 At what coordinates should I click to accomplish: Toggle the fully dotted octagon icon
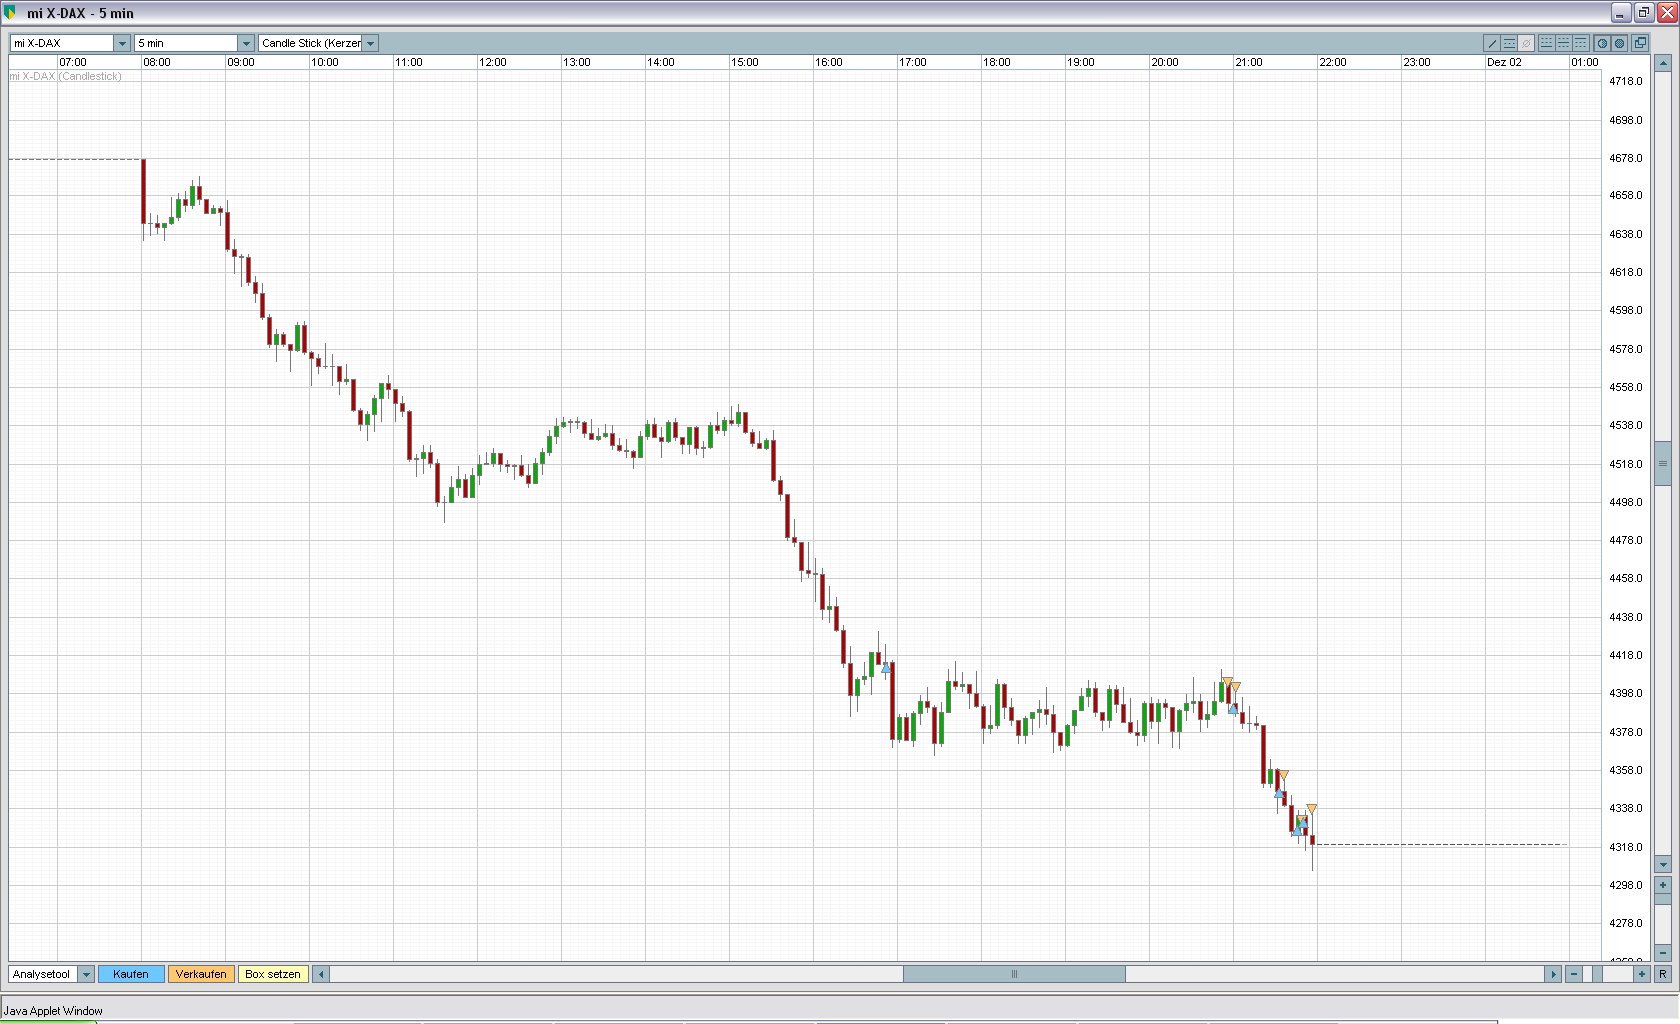1619,43
